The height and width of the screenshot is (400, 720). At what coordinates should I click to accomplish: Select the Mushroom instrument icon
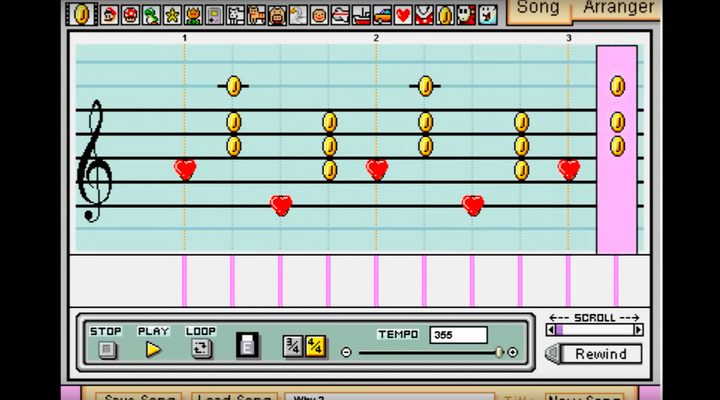point(130,15)
